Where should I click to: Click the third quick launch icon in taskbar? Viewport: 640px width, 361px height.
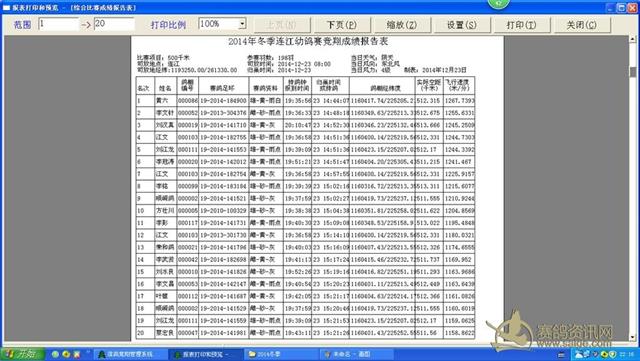coord(76,354)
